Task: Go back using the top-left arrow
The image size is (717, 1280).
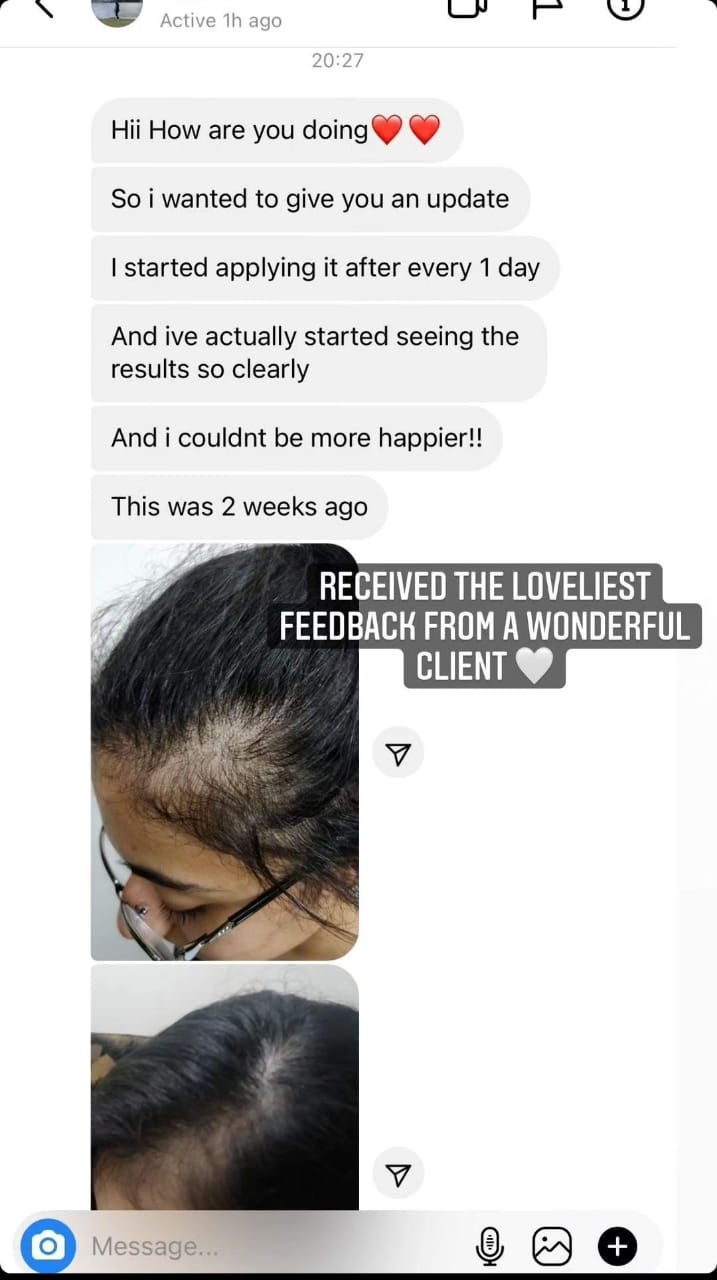Action: click(x=43, y=8)
